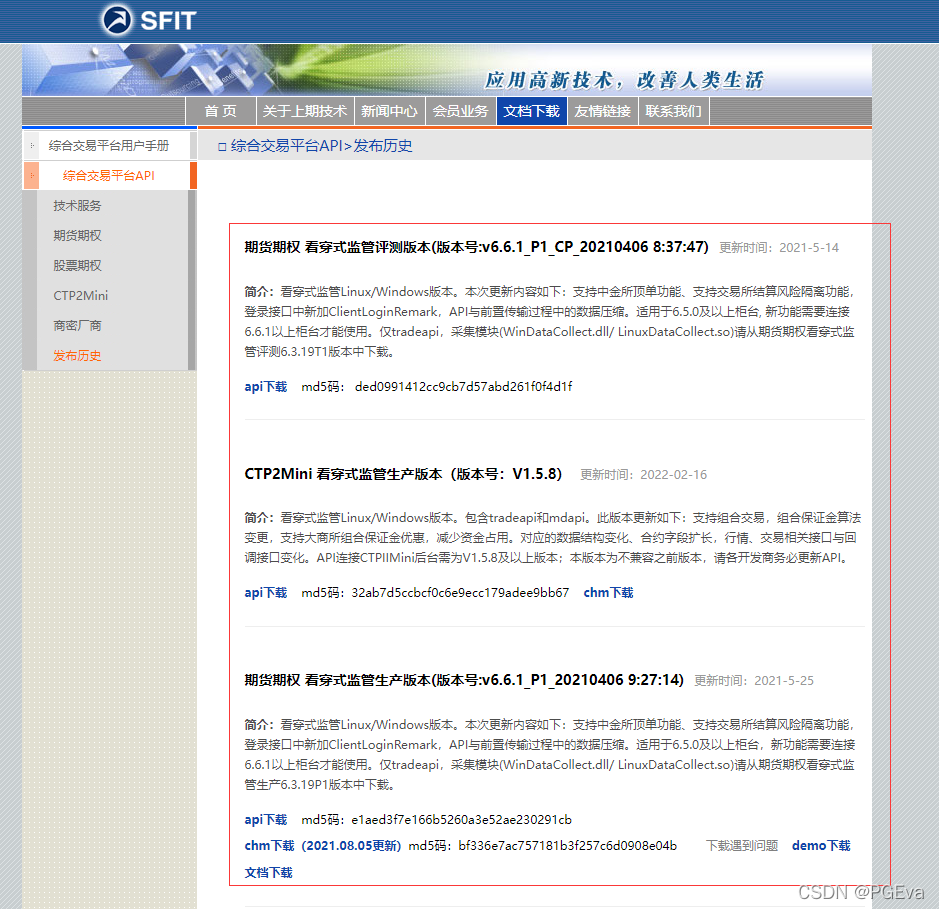Open 联系我们 in the nav bar
Screen dimensions: 939x909
coord(674,111)
